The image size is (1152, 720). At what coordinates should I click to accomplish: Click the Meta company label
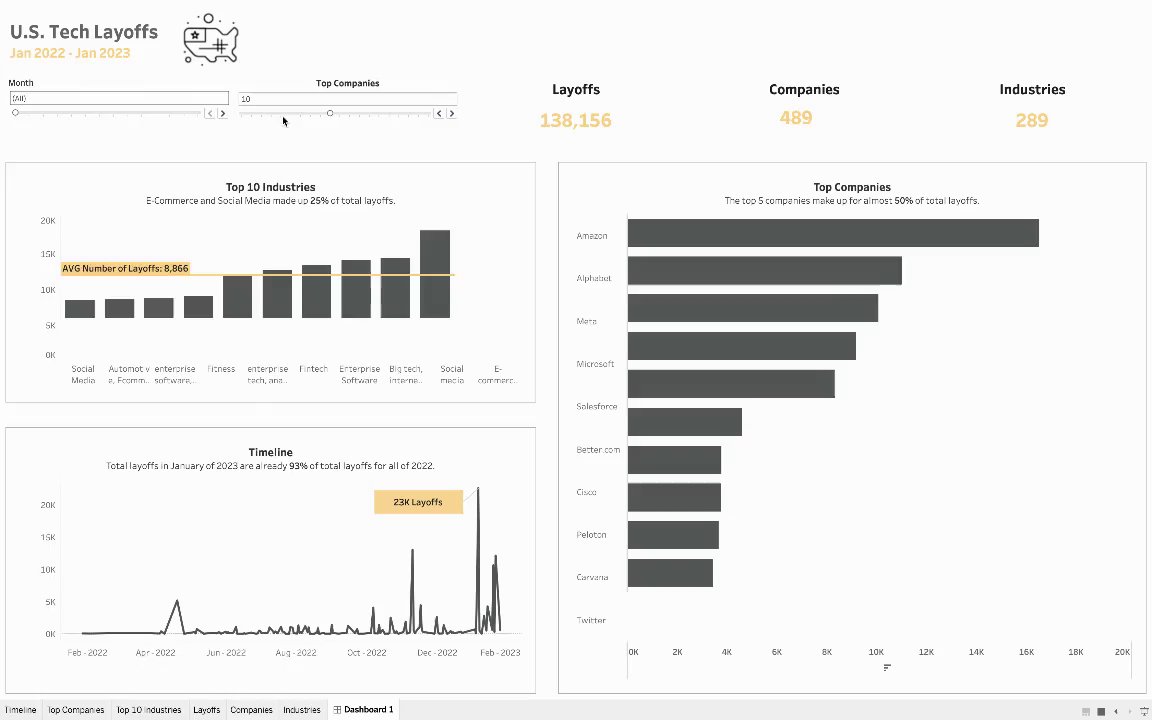tap(586, 321)
